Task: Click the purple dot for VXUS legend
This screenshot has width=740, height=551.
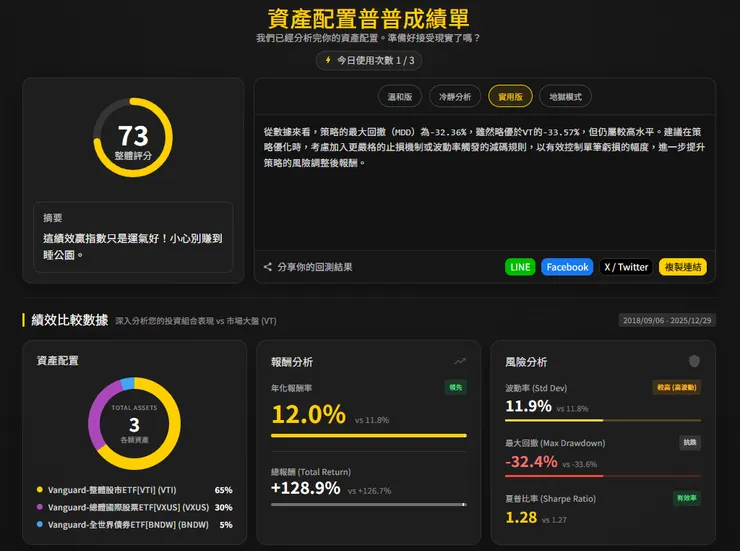Action: click(40, 507)
